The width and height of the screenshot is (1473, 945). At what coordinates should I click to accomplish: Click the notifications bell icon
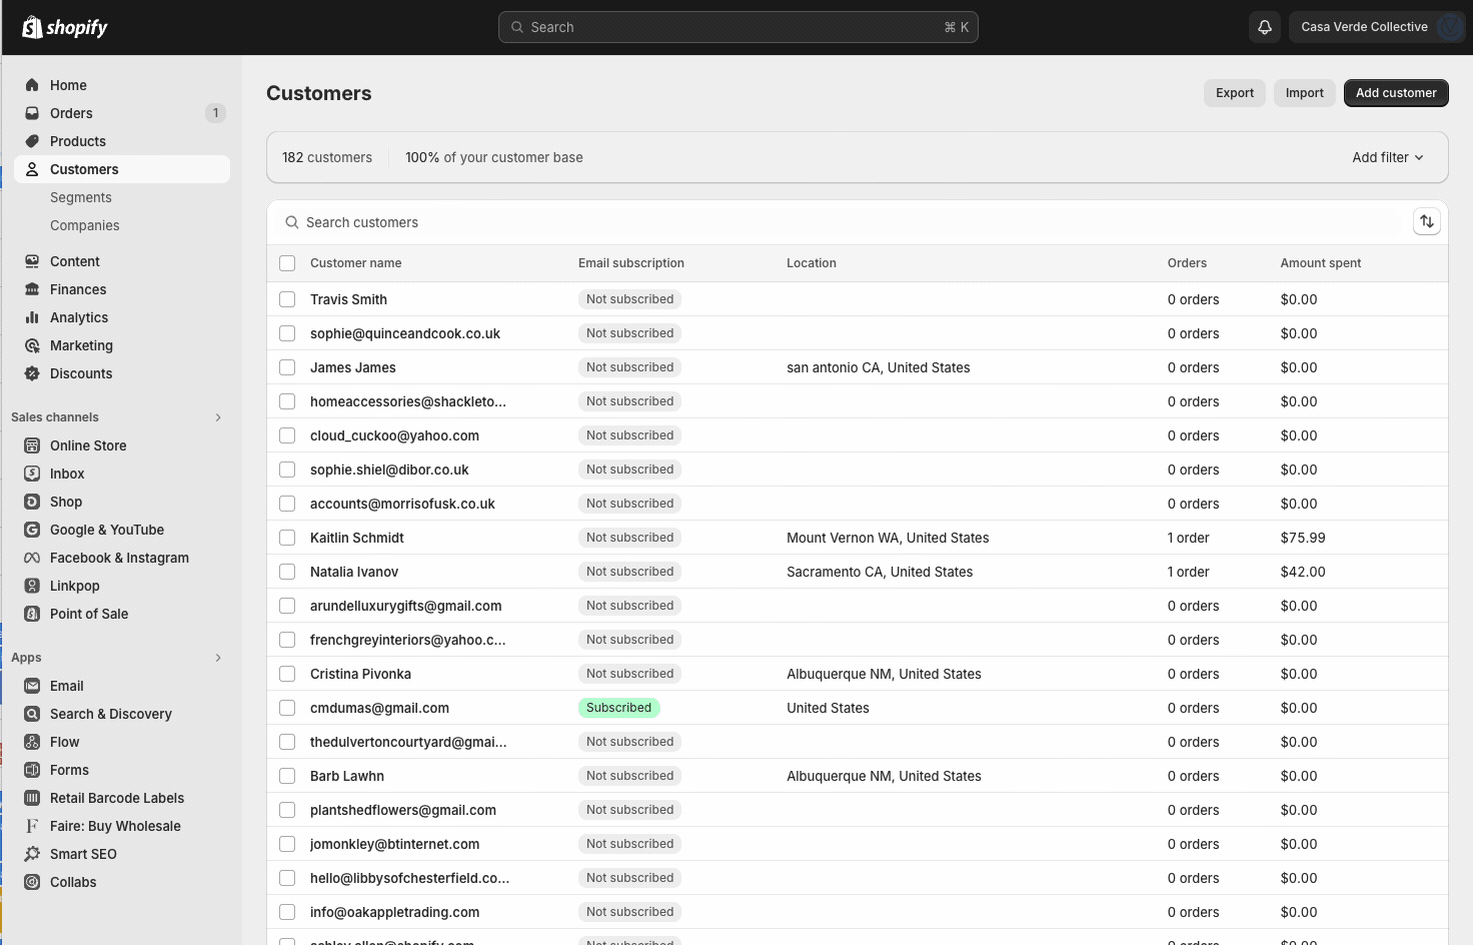pos(1264,27)
